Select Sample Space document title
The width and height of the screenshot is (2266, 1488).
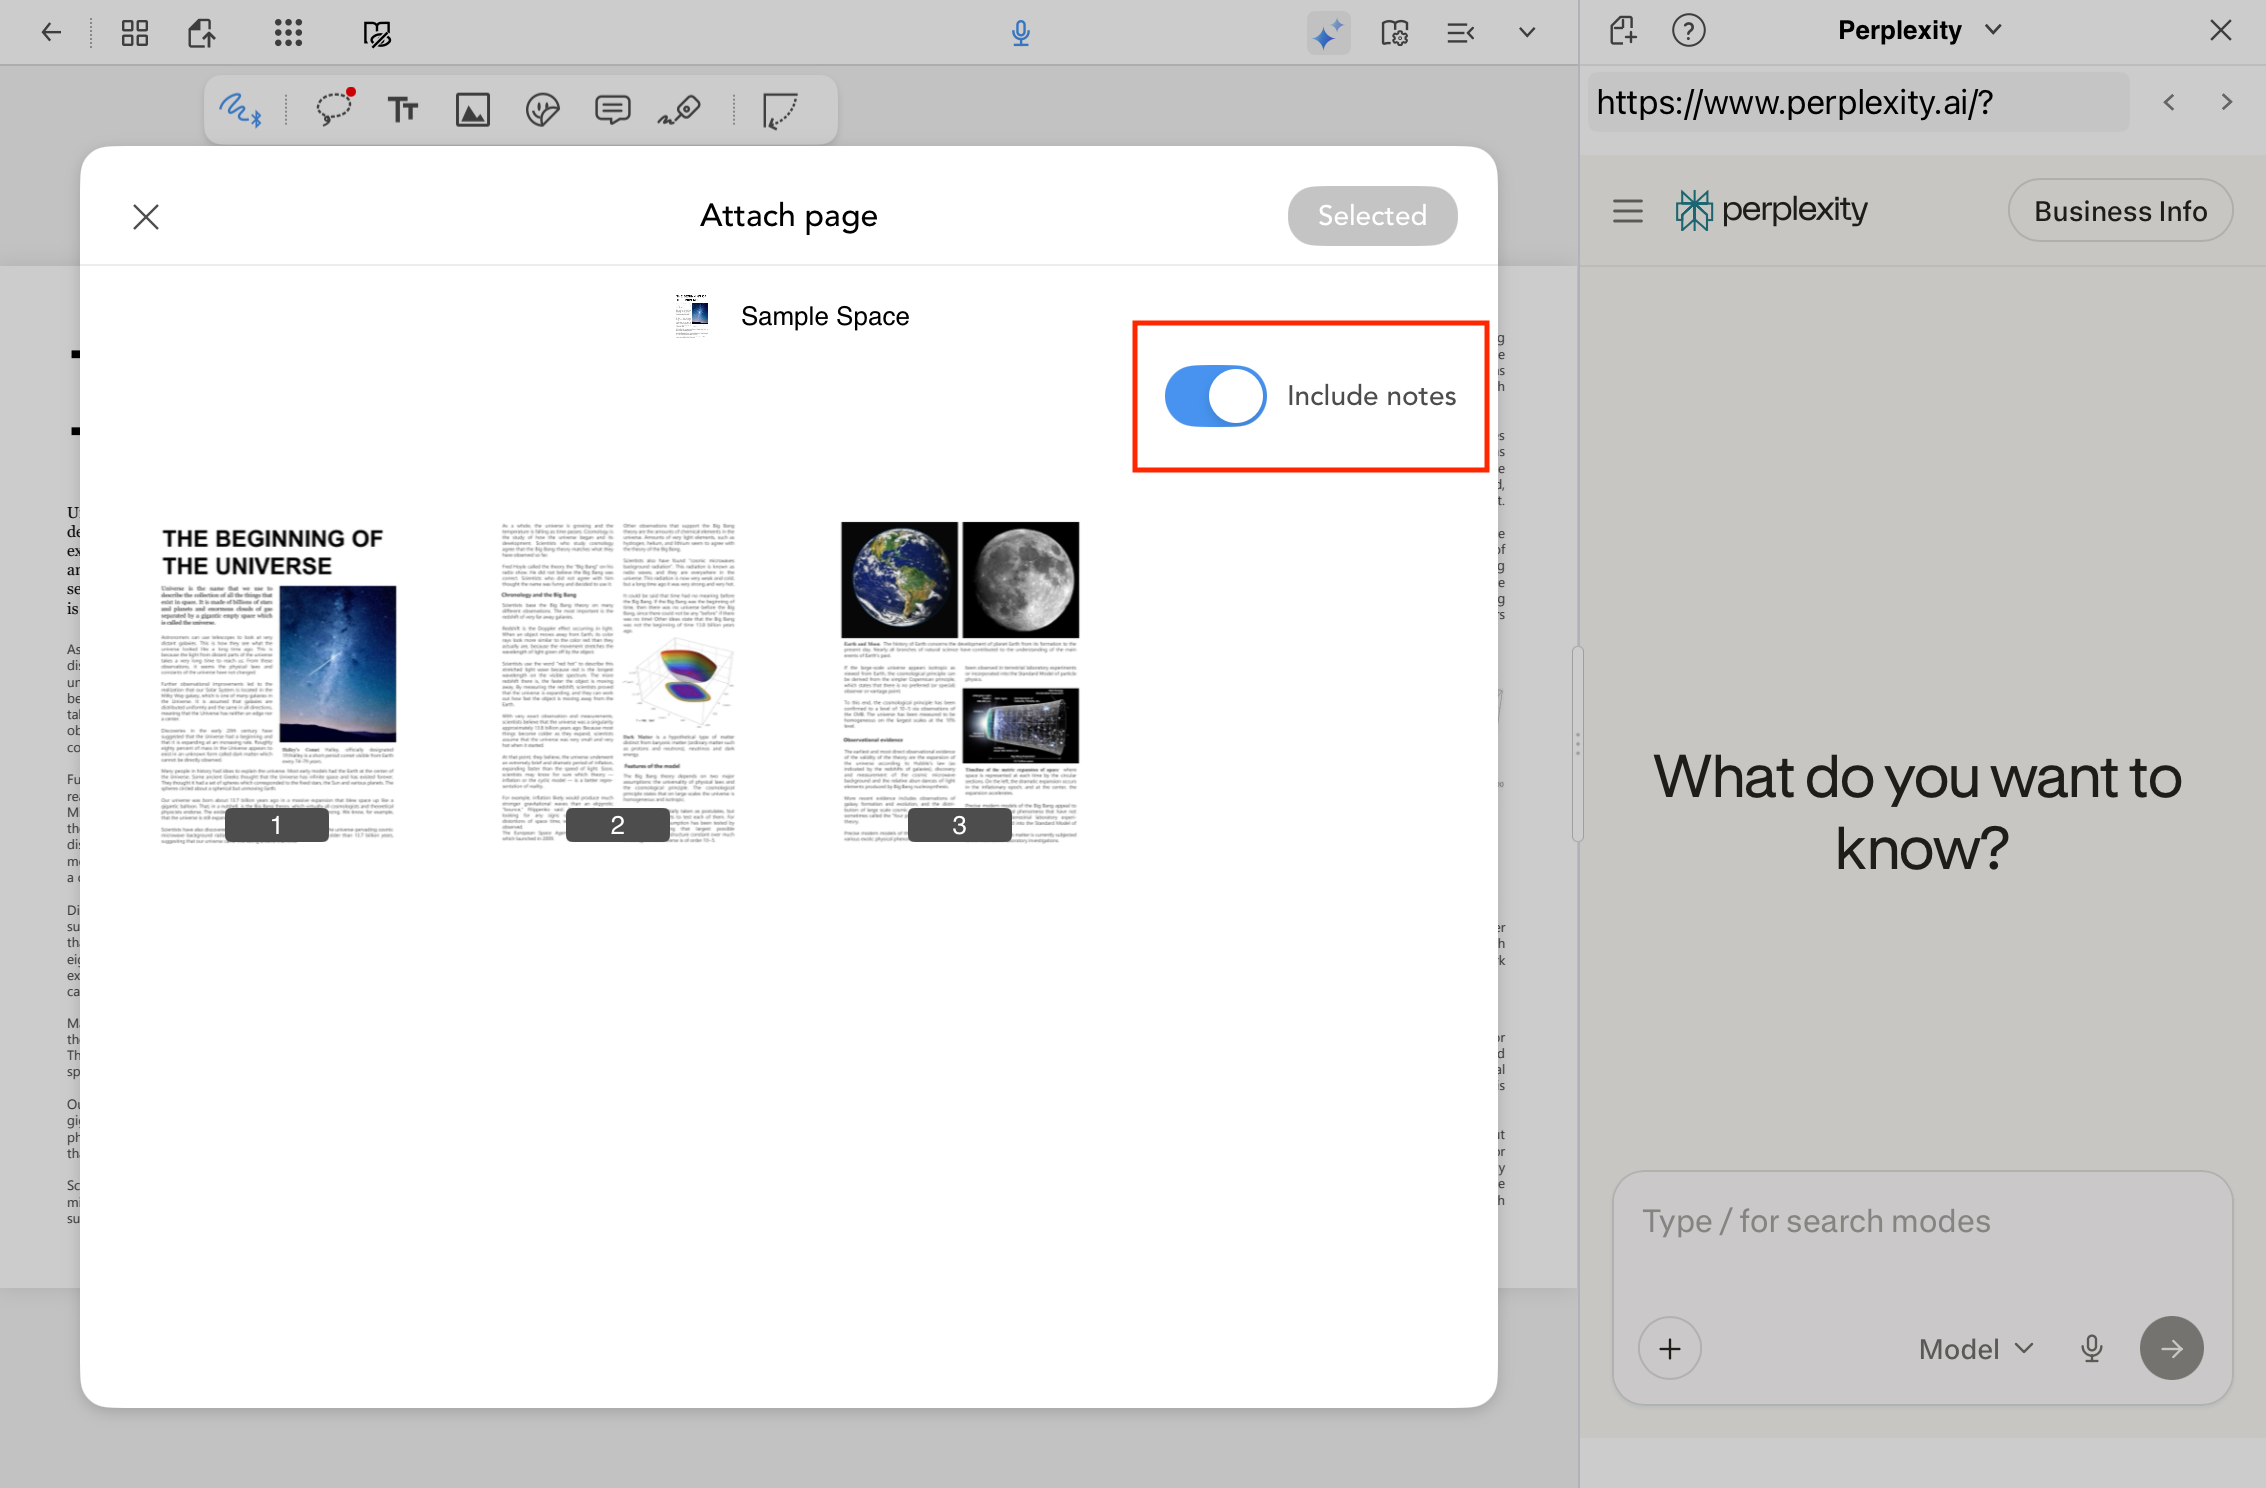point(825,317)
